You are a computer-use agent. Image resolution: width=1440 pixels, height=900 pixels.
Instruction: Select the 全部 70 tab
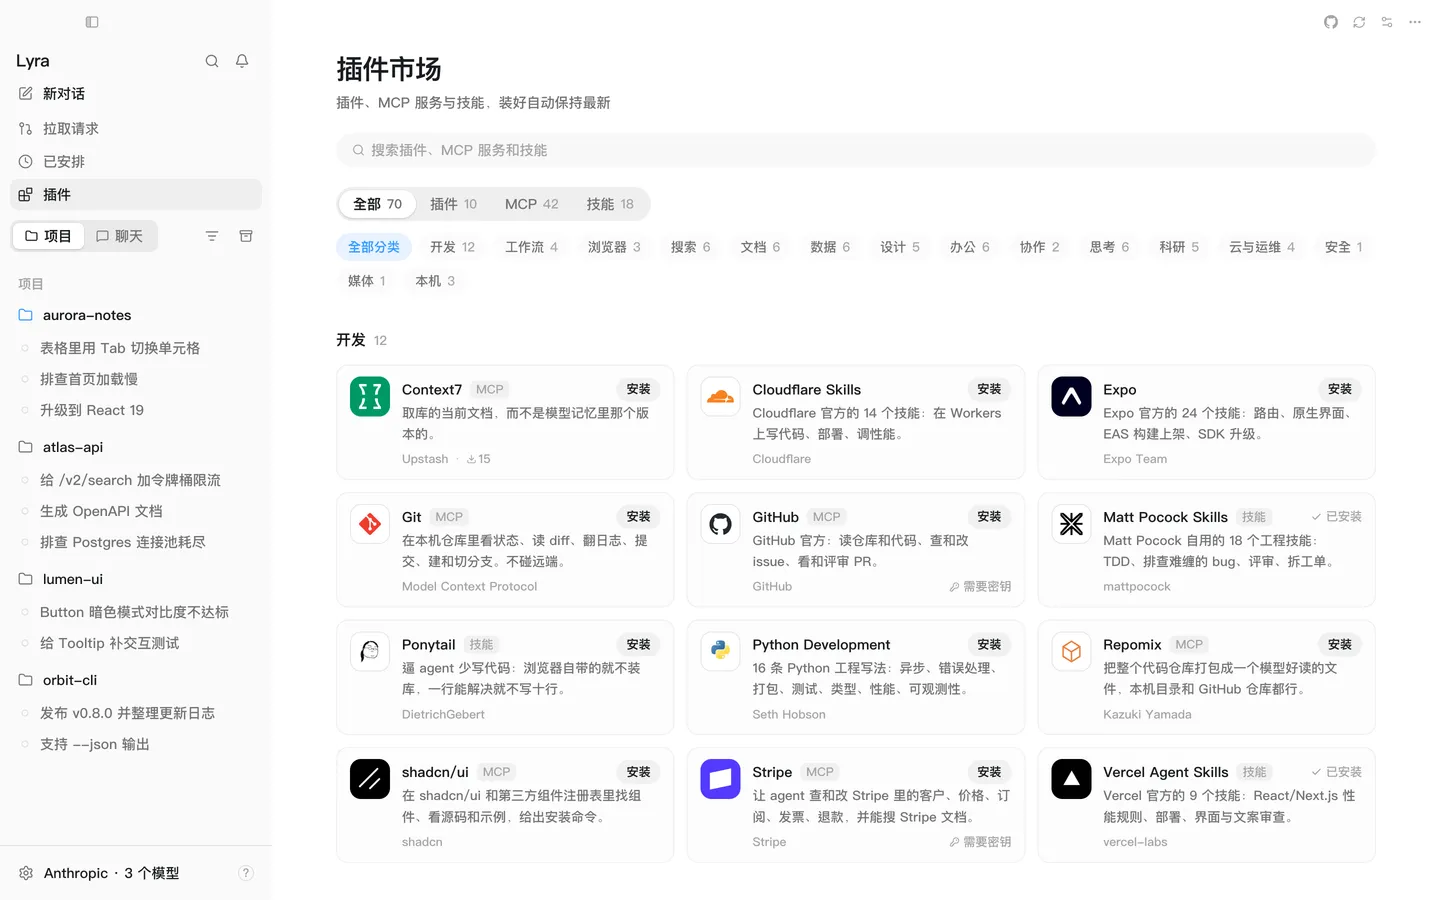tap(377, 204)
